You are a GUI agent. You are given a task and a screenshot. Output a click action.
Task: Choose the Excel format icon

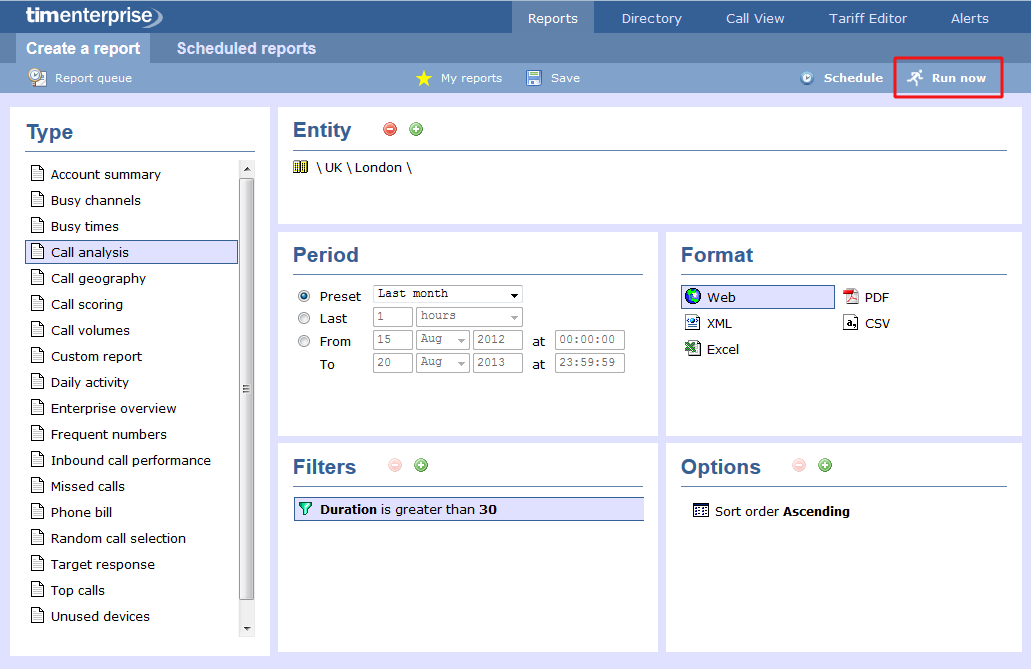[x=693, y=349]
